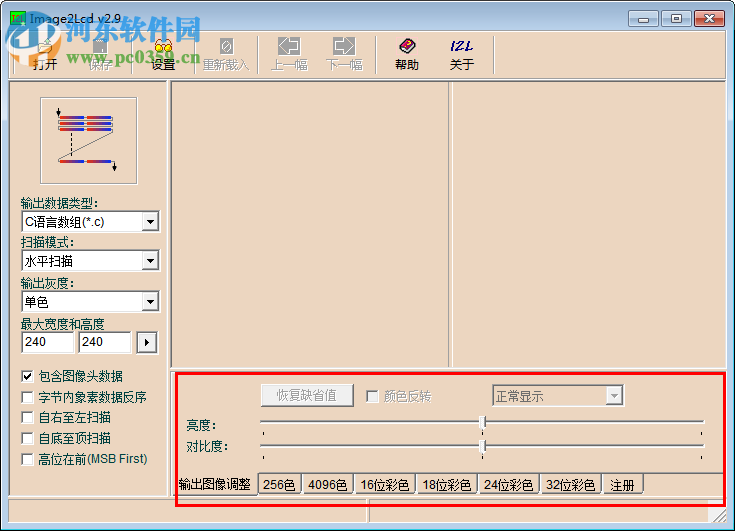This screenshot has height=531, width=735.
Task: Switch to the 32位彩色 tab
Action: coord(570,485)
